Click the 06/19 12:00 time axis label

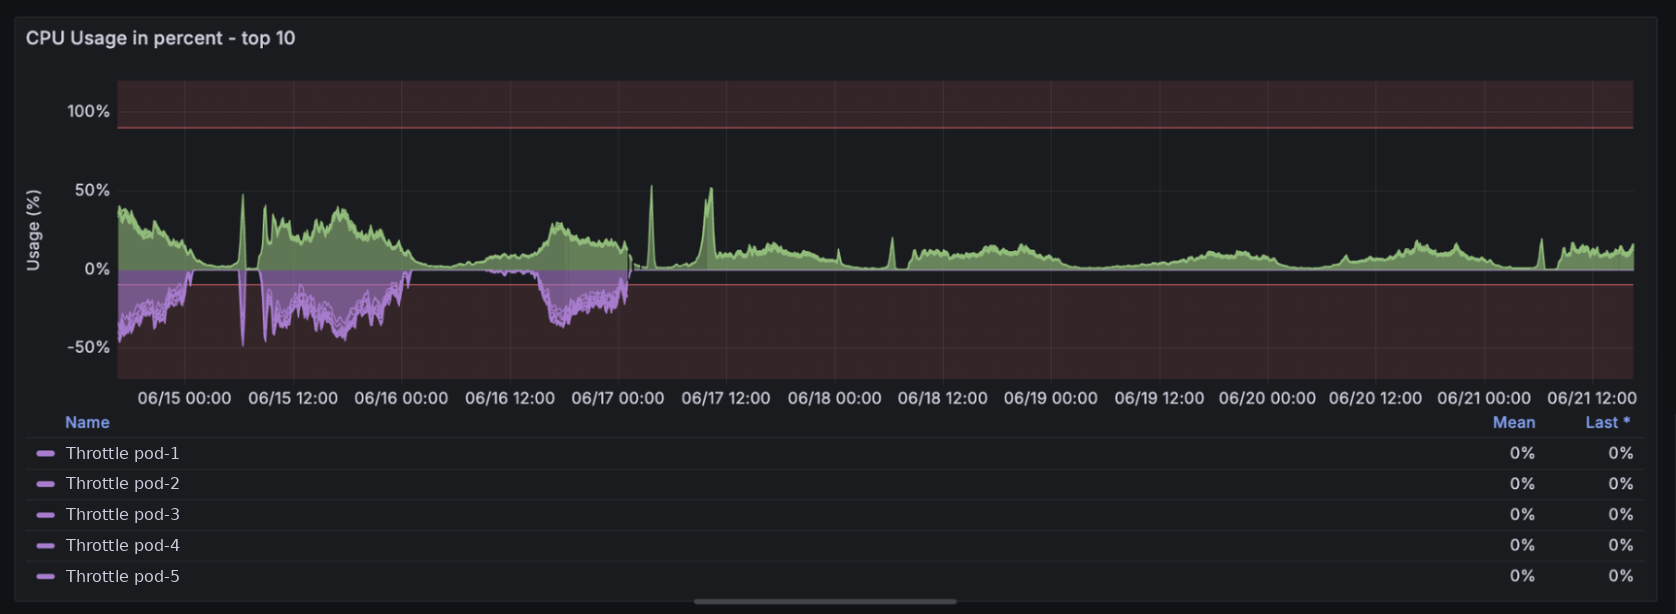click(1159, 398)
